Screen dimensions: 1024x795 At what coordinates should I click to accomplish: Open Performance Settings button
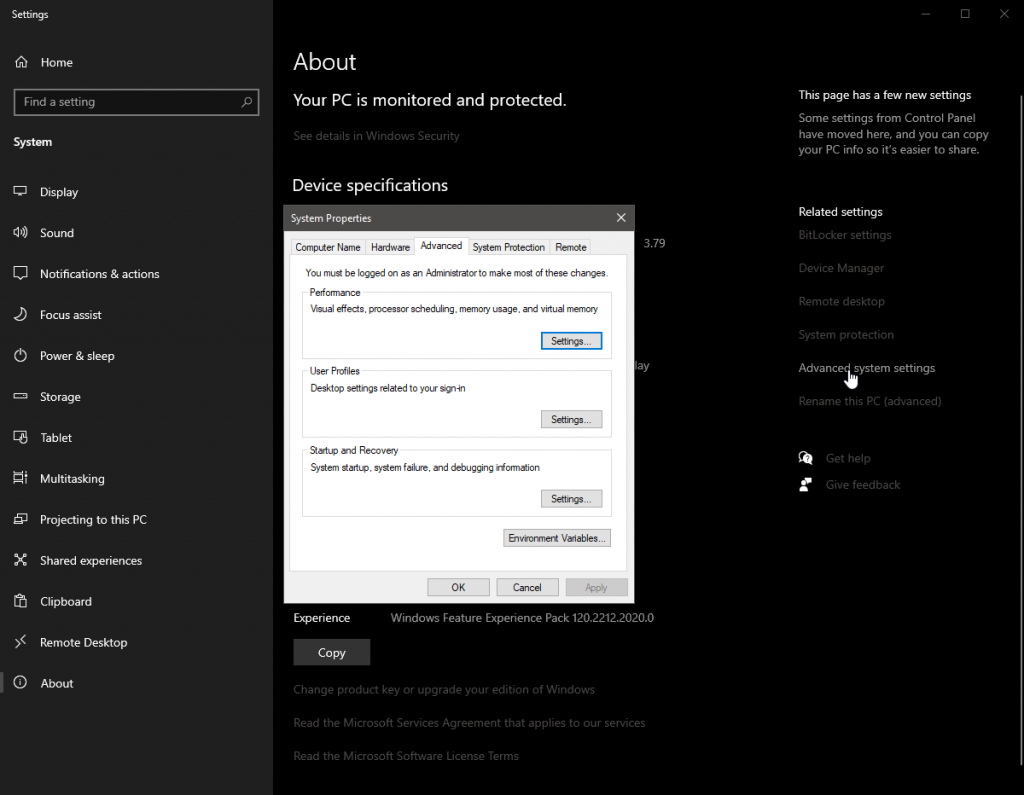click(571, 341)
